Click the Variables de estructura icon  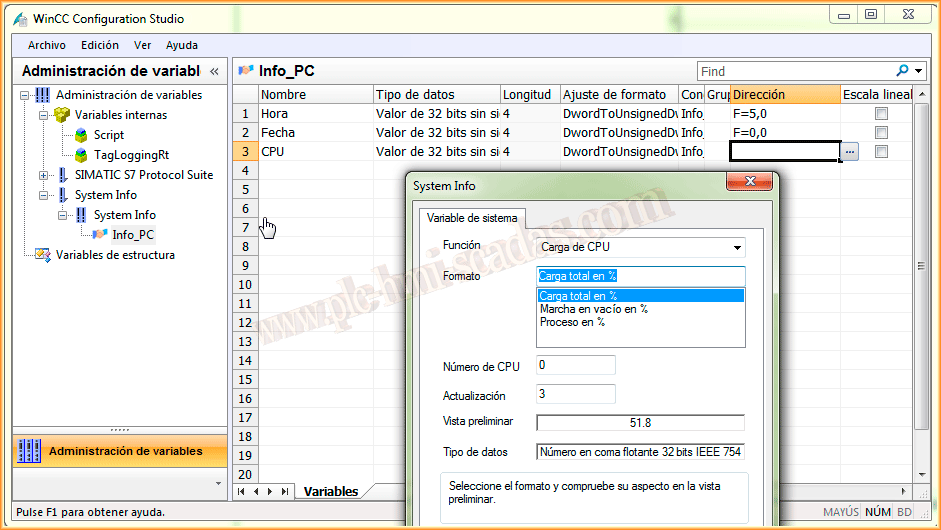coord(43,255)
